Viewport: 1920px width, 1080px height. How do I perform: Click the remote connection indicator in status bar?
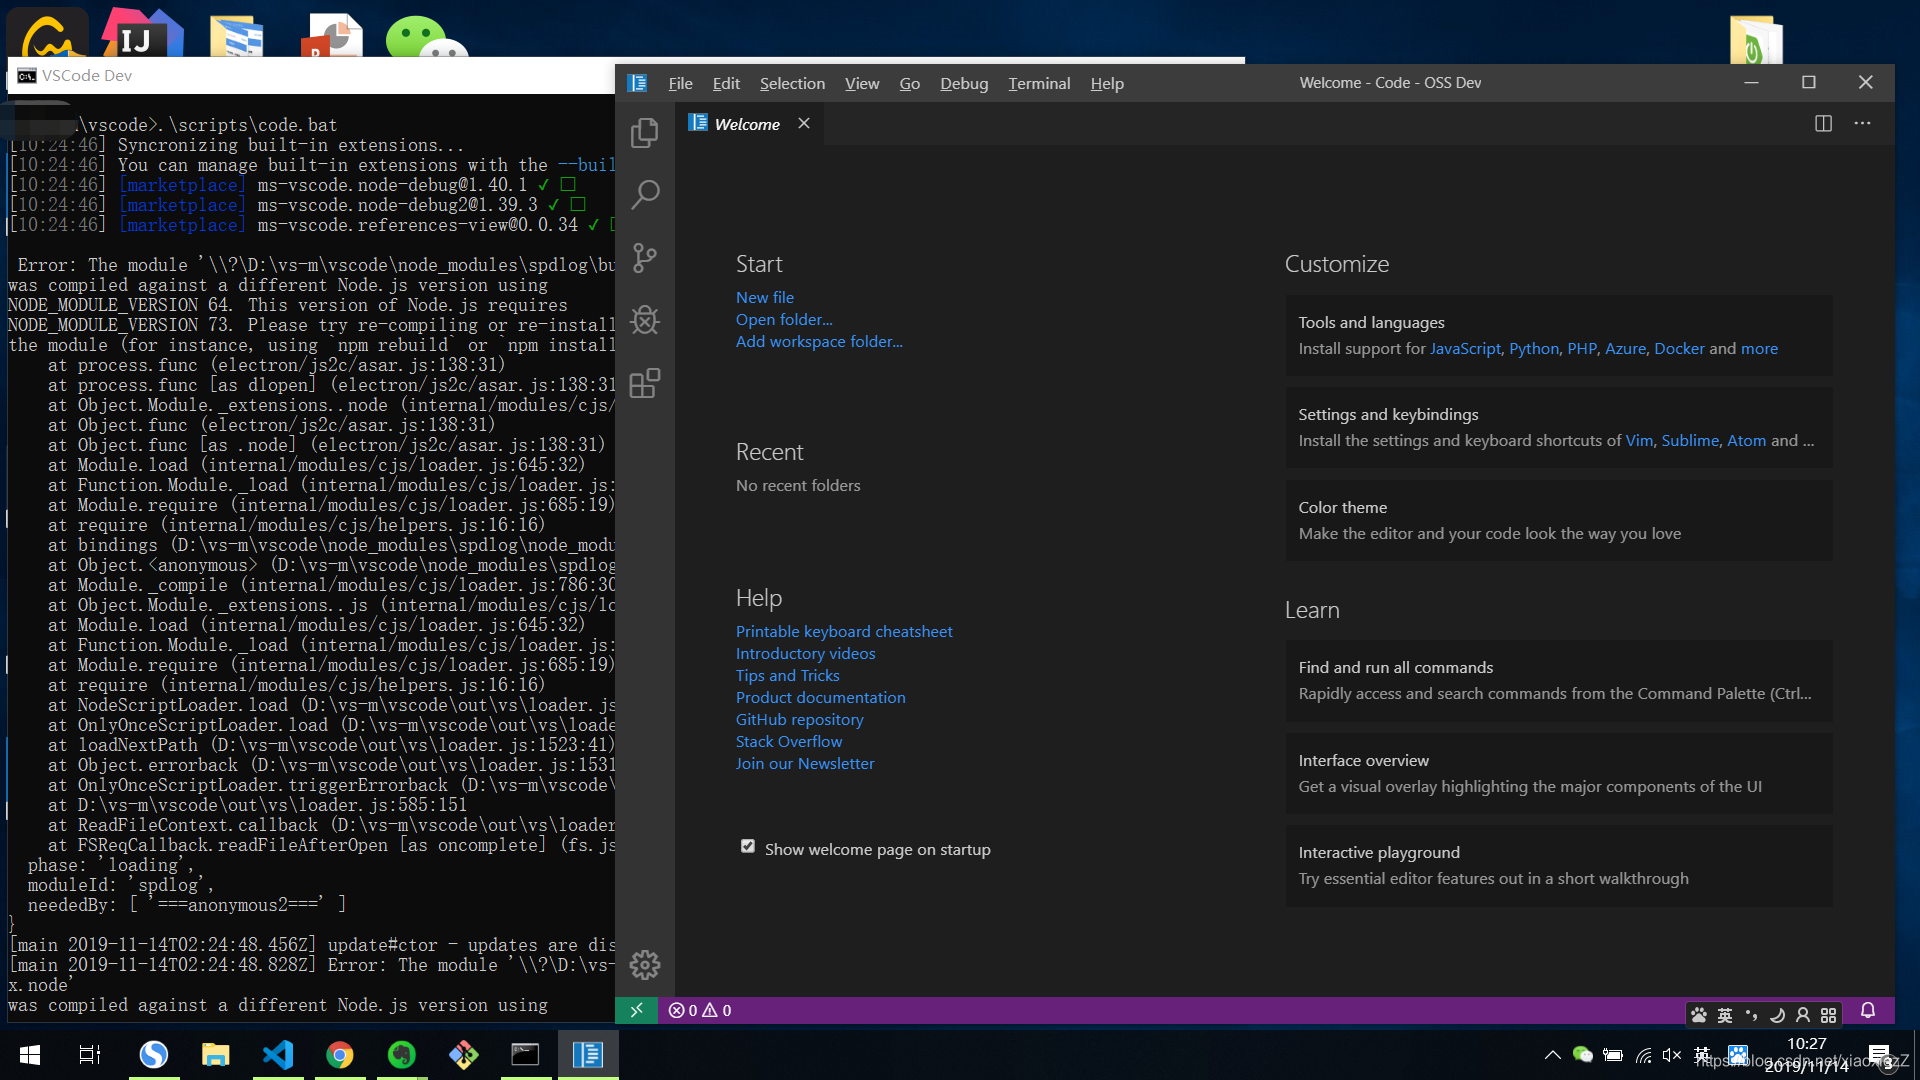coord(637,1010)
